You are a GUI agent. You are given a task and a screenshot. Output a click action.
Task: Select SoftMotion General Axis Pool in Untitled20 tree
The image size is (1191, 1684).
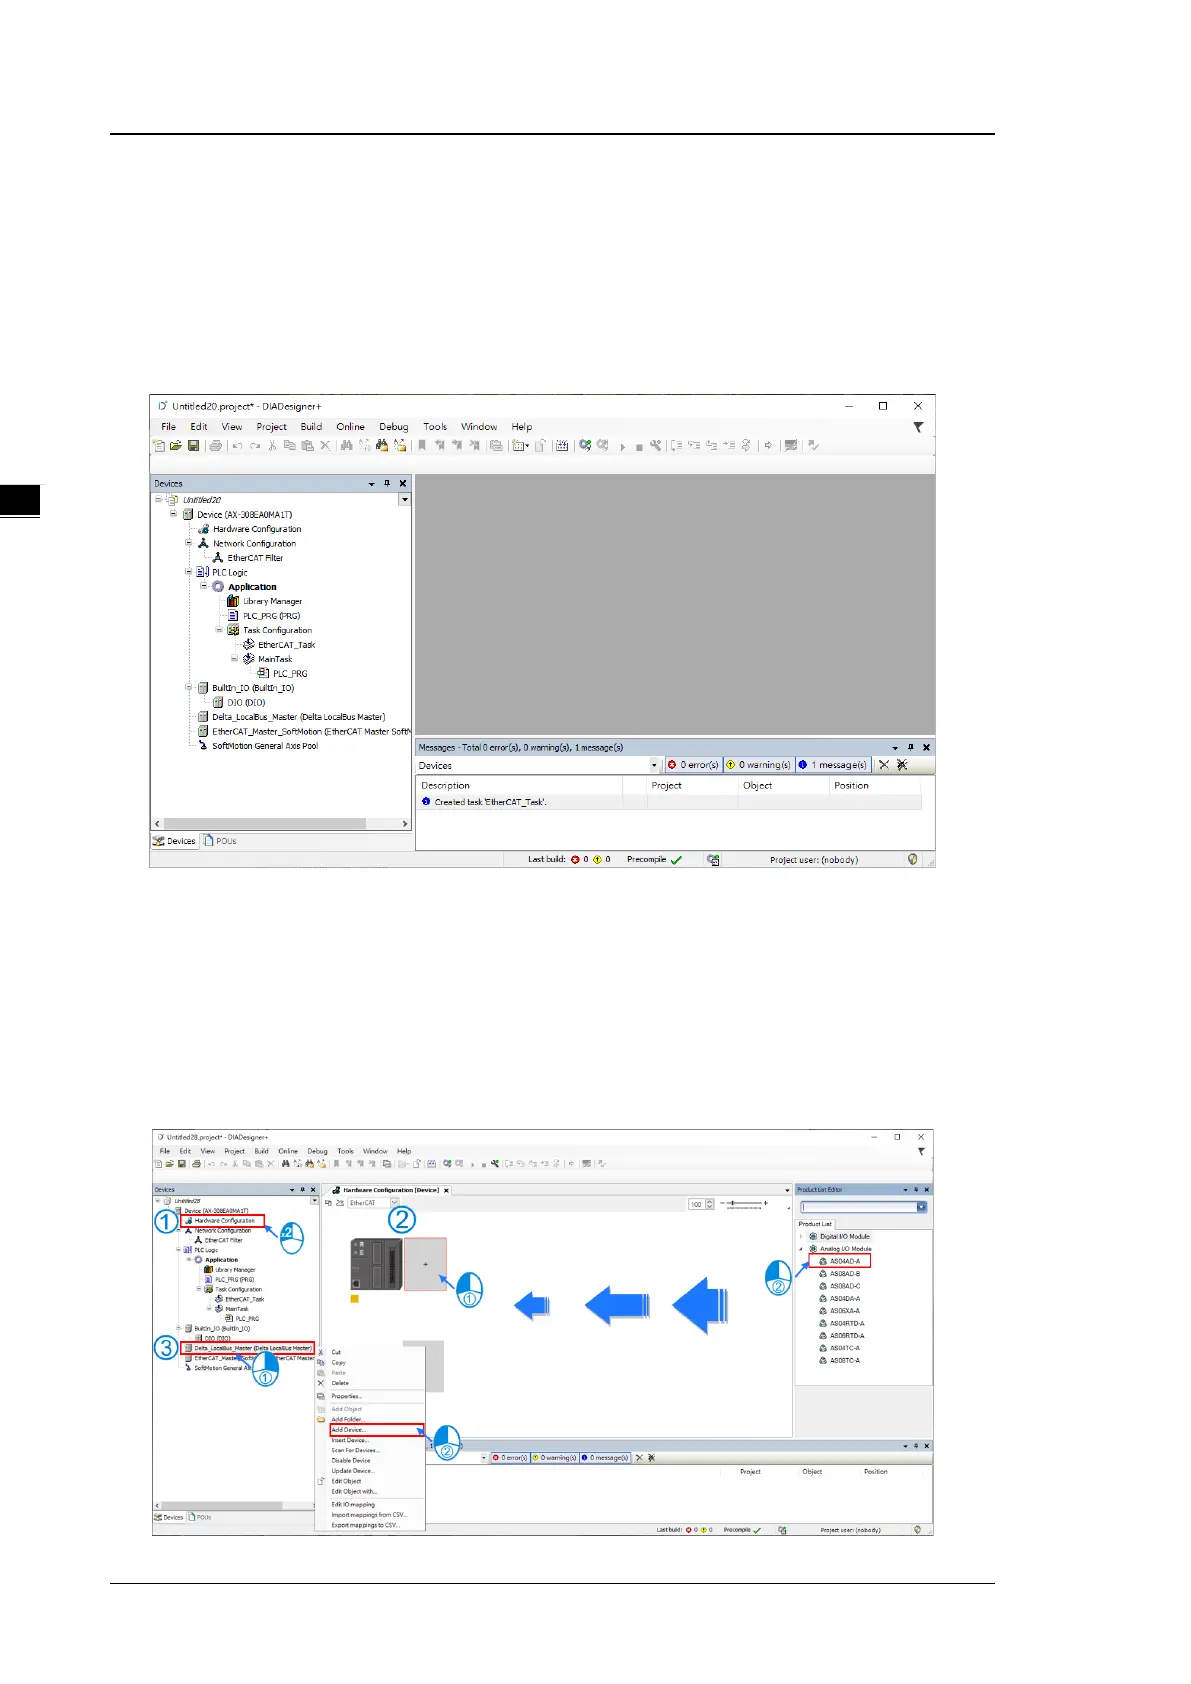(x=265, y=746)
